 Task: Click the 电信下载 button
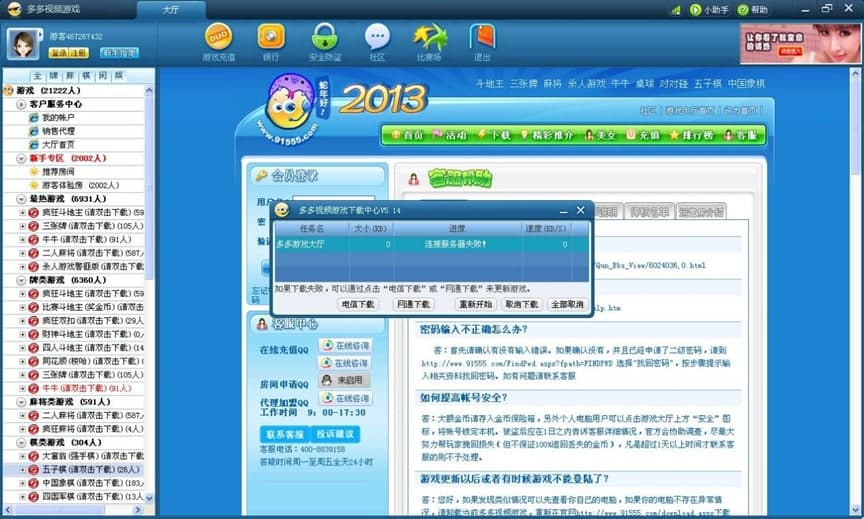358,304
